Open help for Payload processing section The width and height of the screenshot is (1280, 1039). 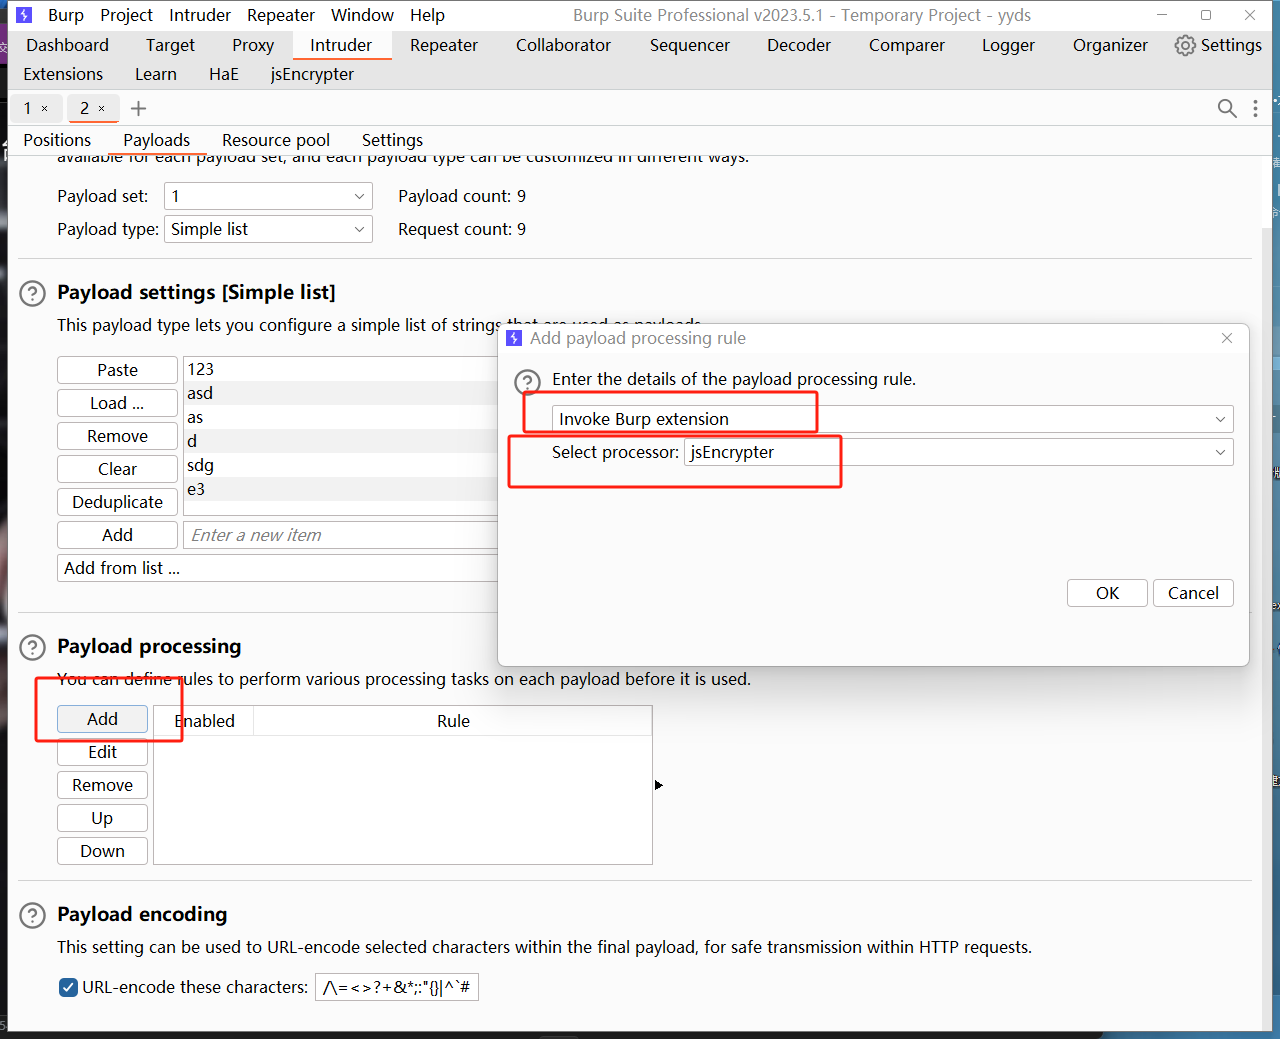pyautogui.click(x=33, y=647)
